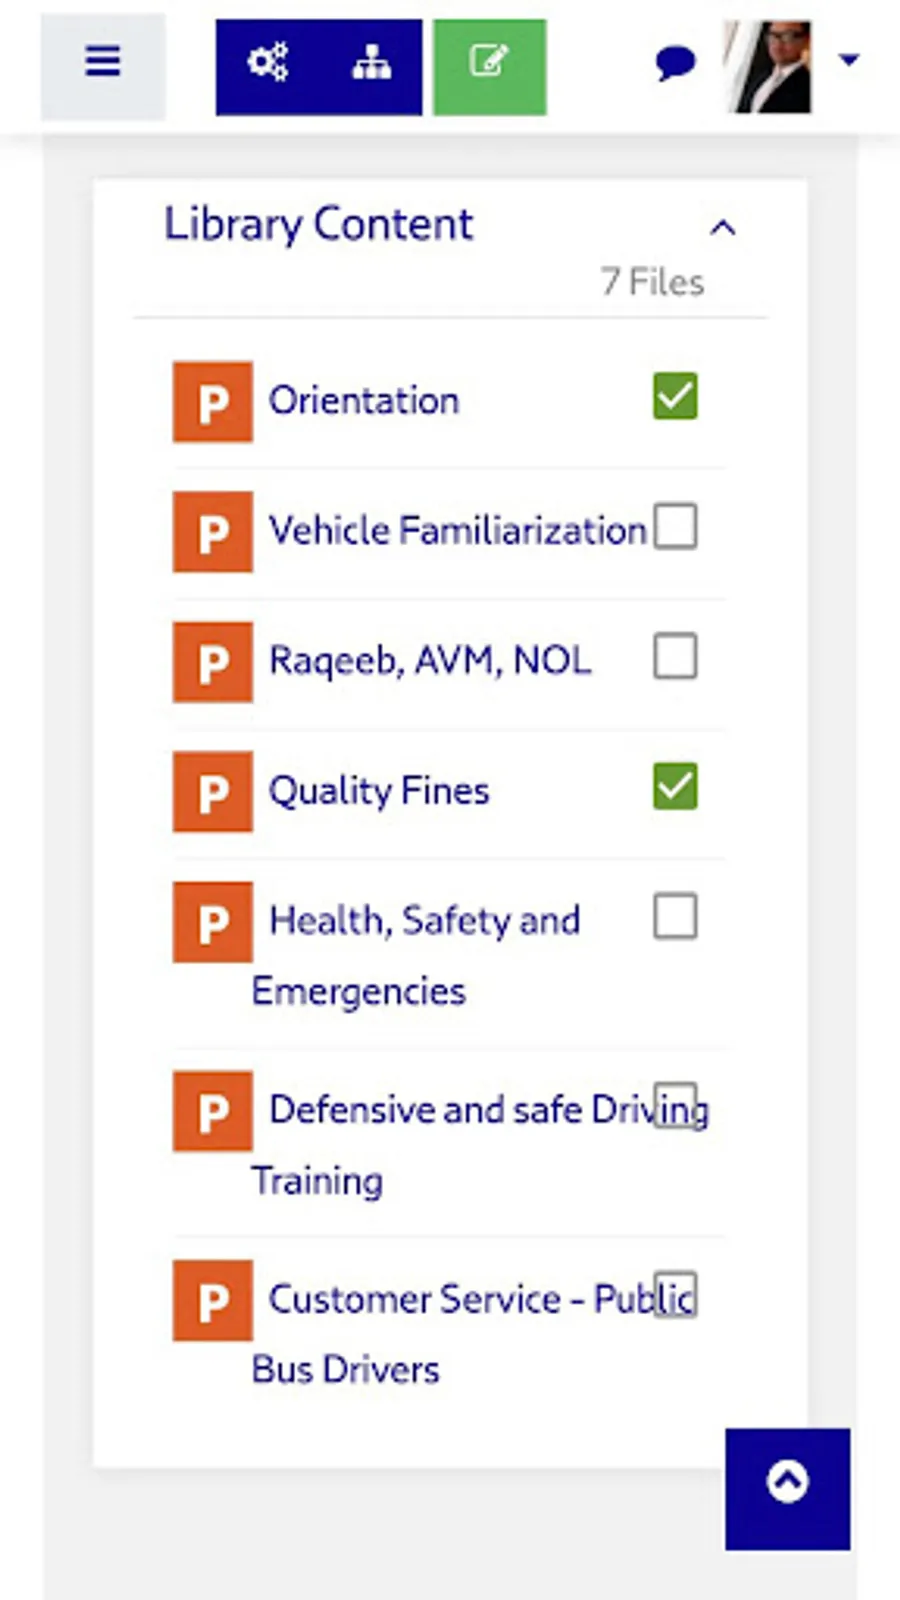Open the hierarchy sitemap icon

[x=371, y=64]
